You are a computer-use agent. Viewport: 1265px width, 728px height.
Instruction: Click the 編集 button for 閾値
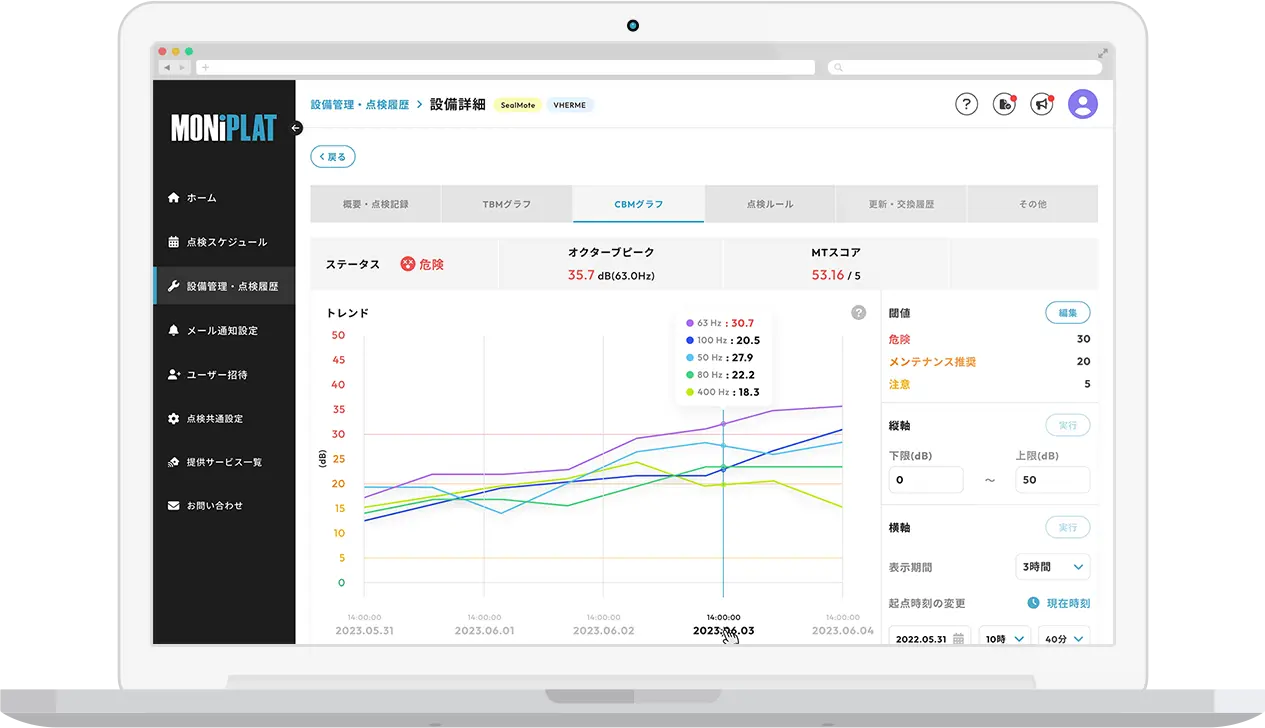(1066, 312)
